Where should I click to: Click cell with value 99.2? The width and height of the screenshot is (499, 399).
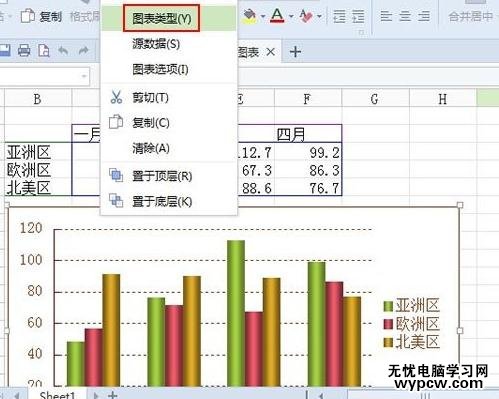click(x=307, y=153)
